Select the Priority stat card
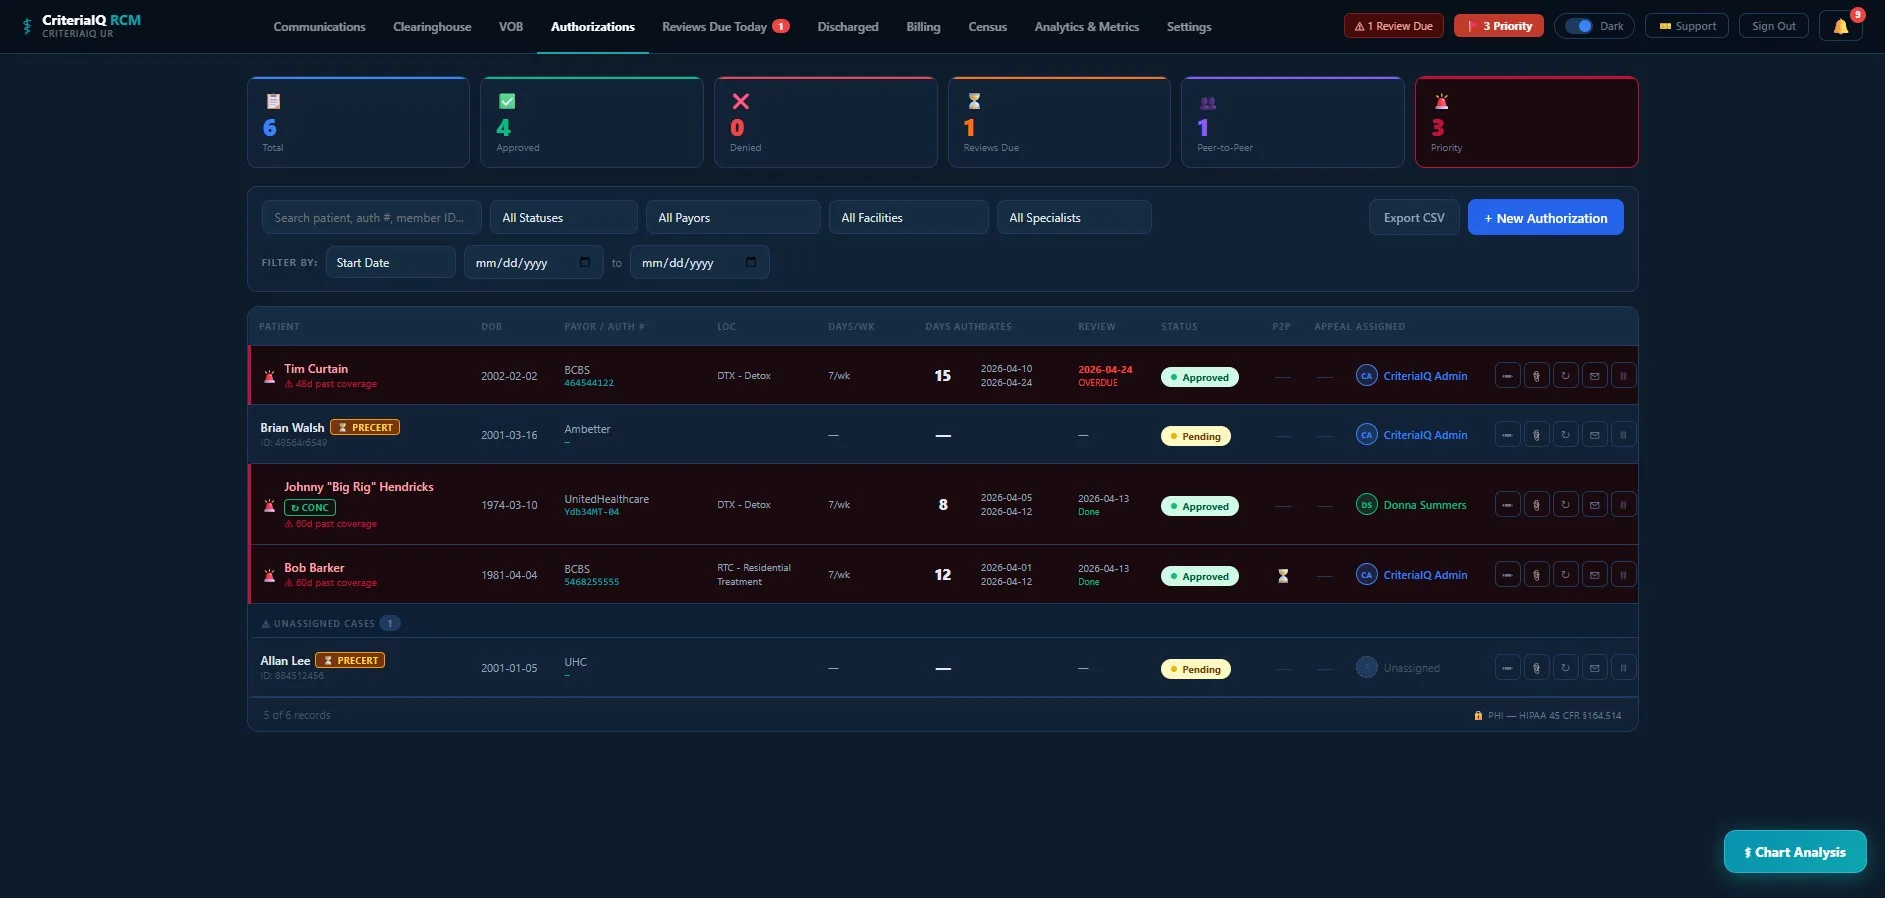 pyautogui.click(x=1526, y=122)
